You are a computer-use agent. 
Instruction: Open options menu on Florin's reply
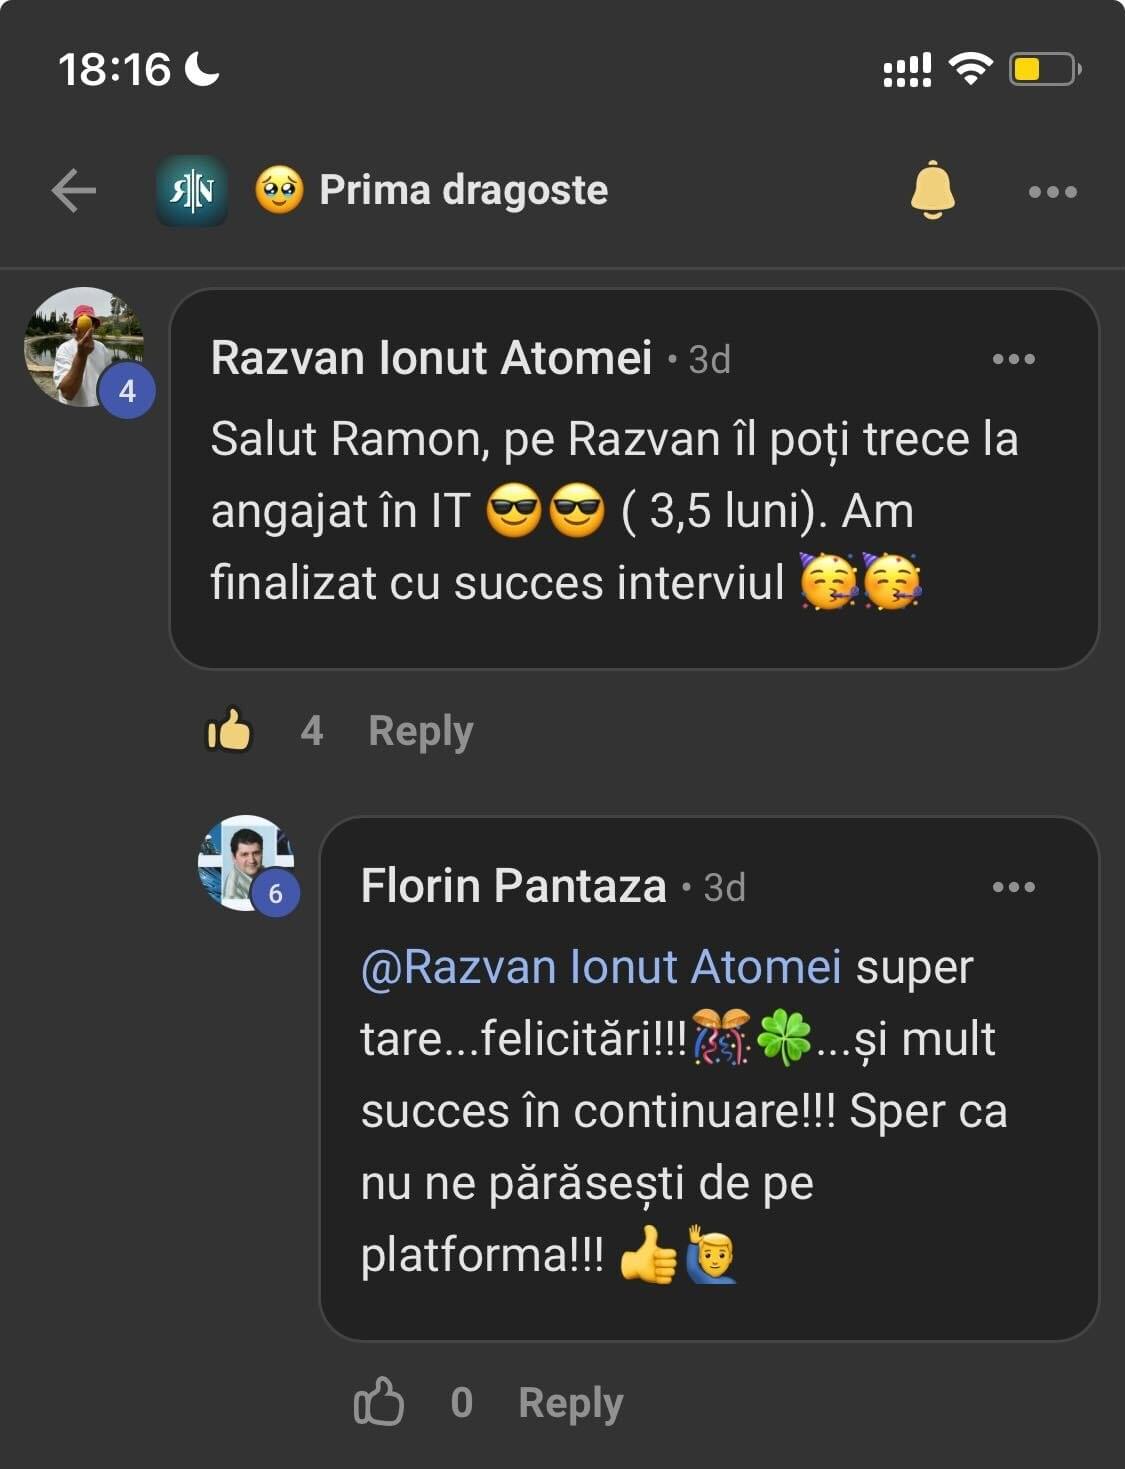click(x=1013, y=887)
